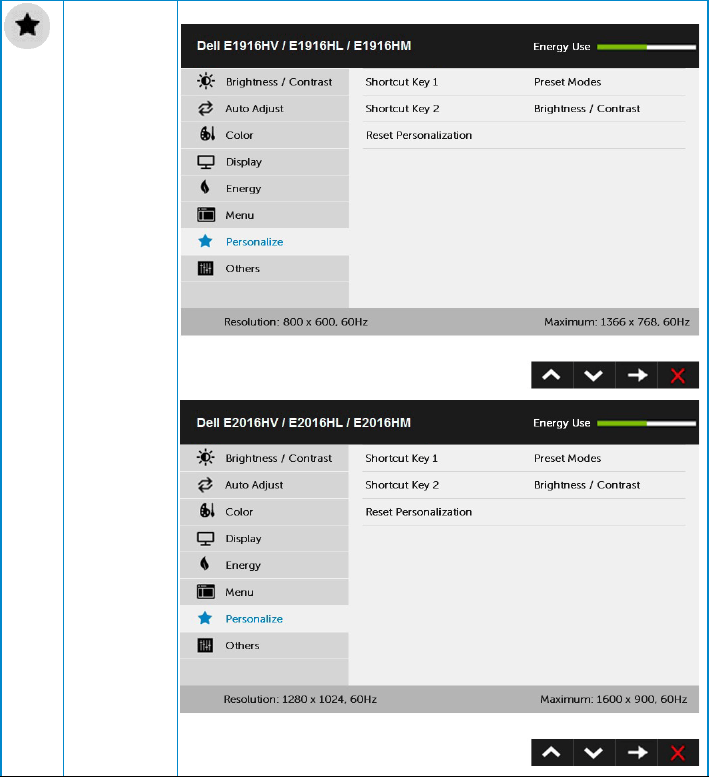Click the text 'Maximum: 1600 x 900, 60Hz'
The image size is (709, 777).
(x=613, y=699)
